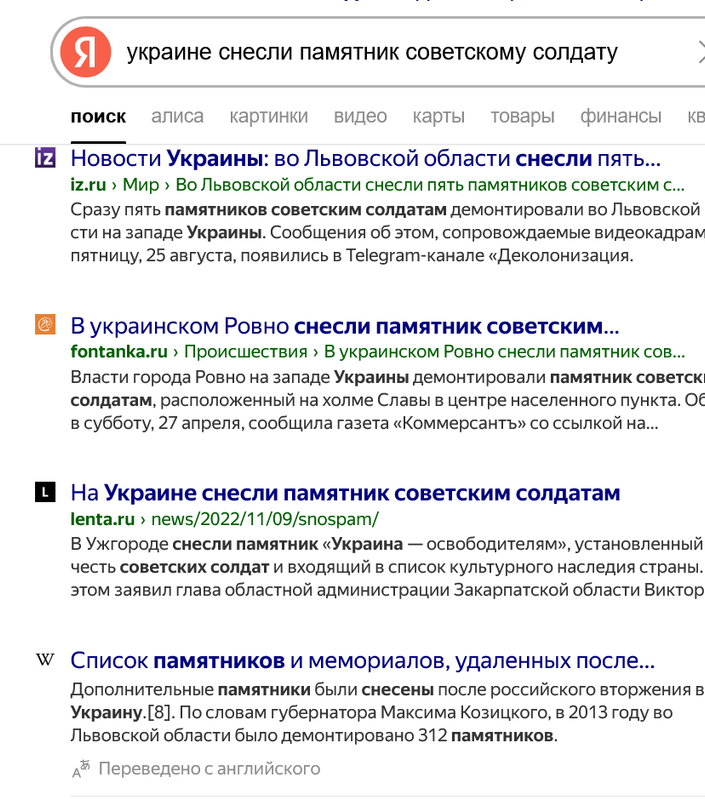Open the 'картинки' tab
705x800 pixels.
[268, 116]
